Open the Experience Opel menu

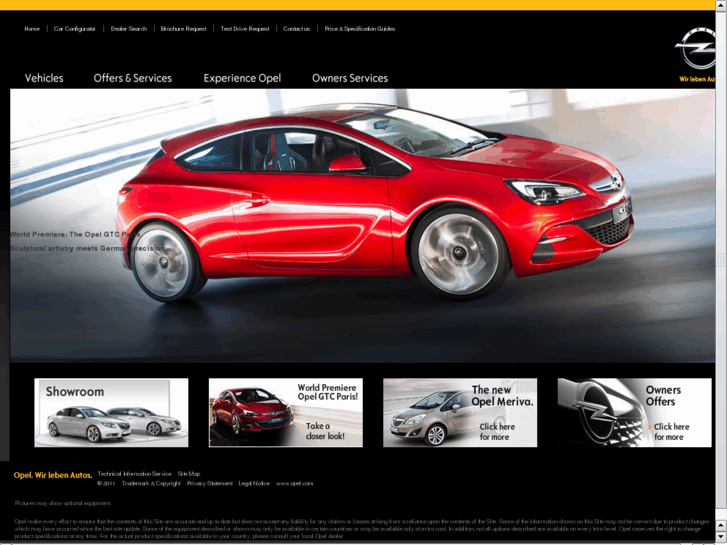[x=242, y=78]
